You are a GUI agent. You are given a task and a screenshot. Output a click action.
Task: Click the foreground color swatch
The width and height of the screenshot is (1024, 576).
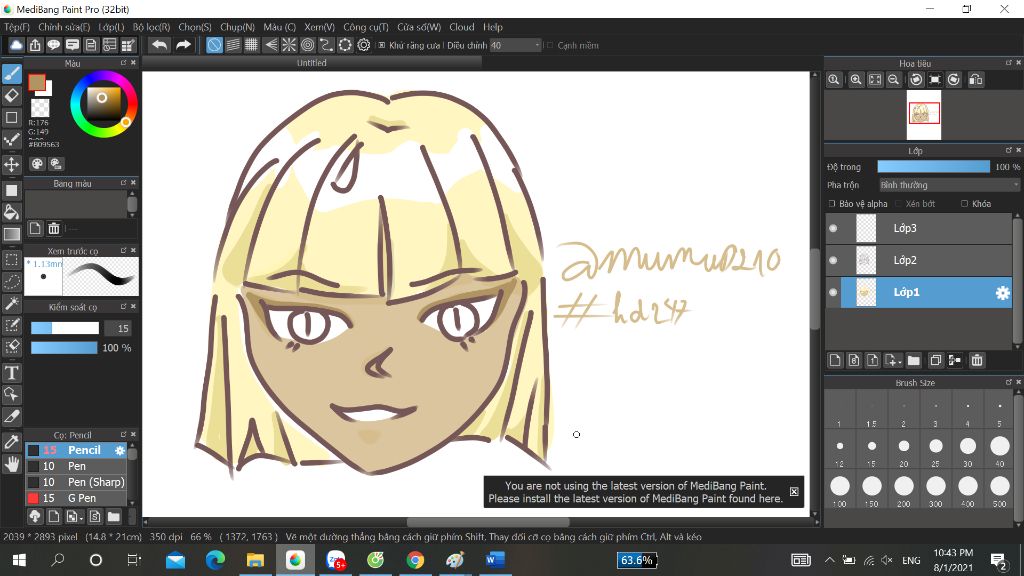37,82
